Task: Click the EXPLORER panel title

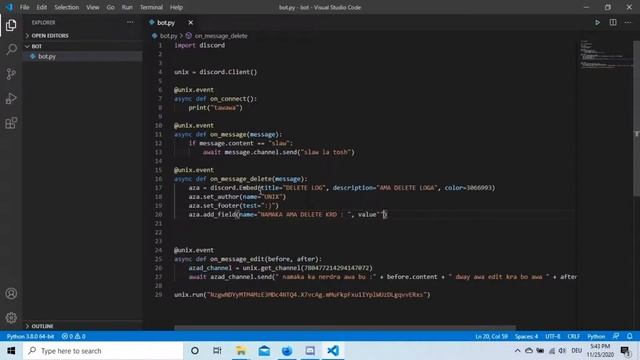Action: [x=43, y=22]
